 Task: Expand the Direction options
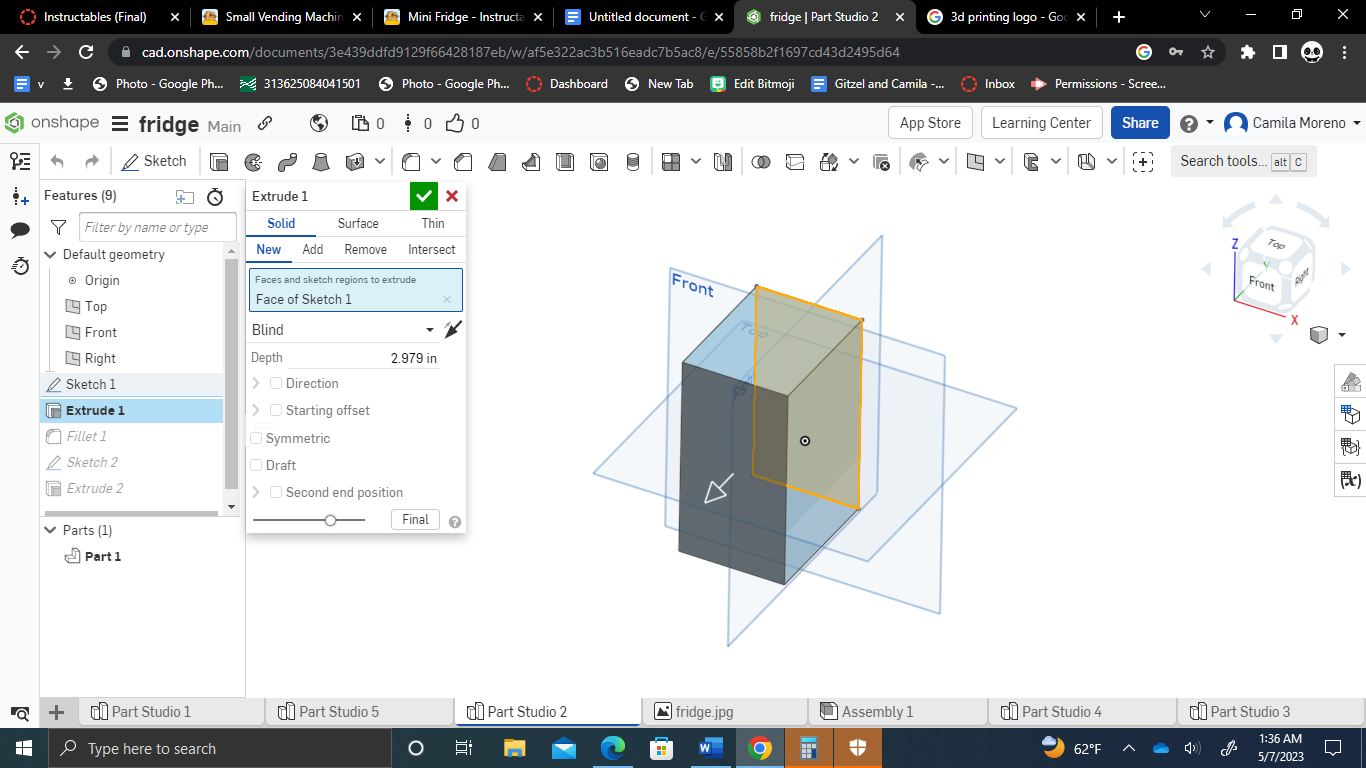[x=258, y=383]
